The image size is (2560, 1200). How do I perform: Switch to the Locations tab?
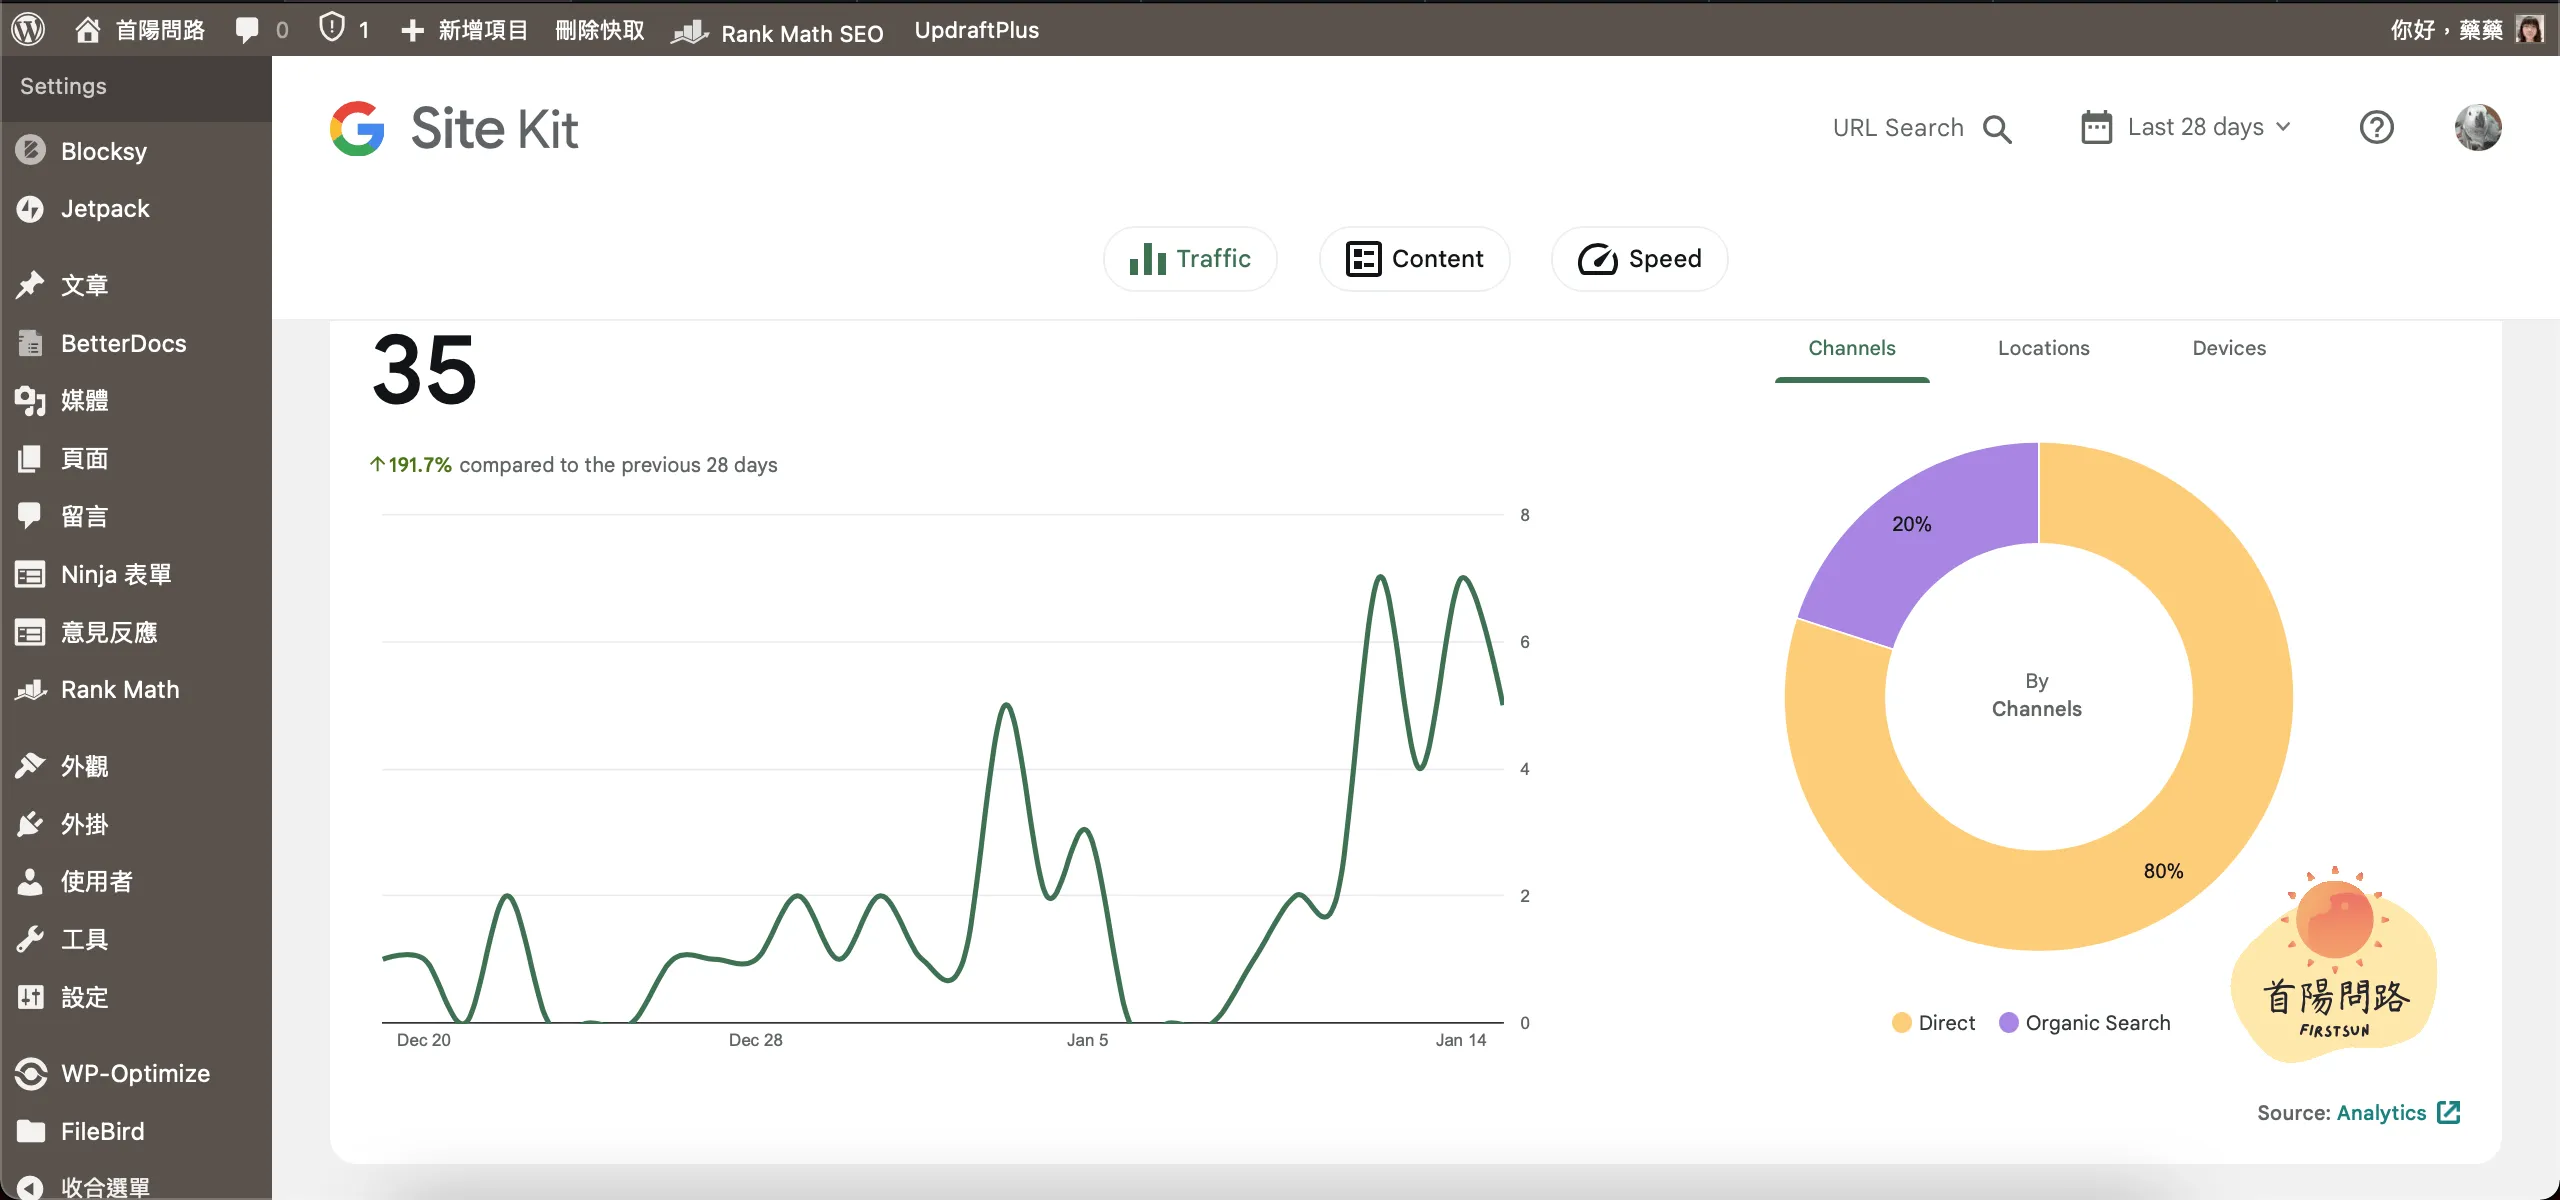pos(2043,348)
